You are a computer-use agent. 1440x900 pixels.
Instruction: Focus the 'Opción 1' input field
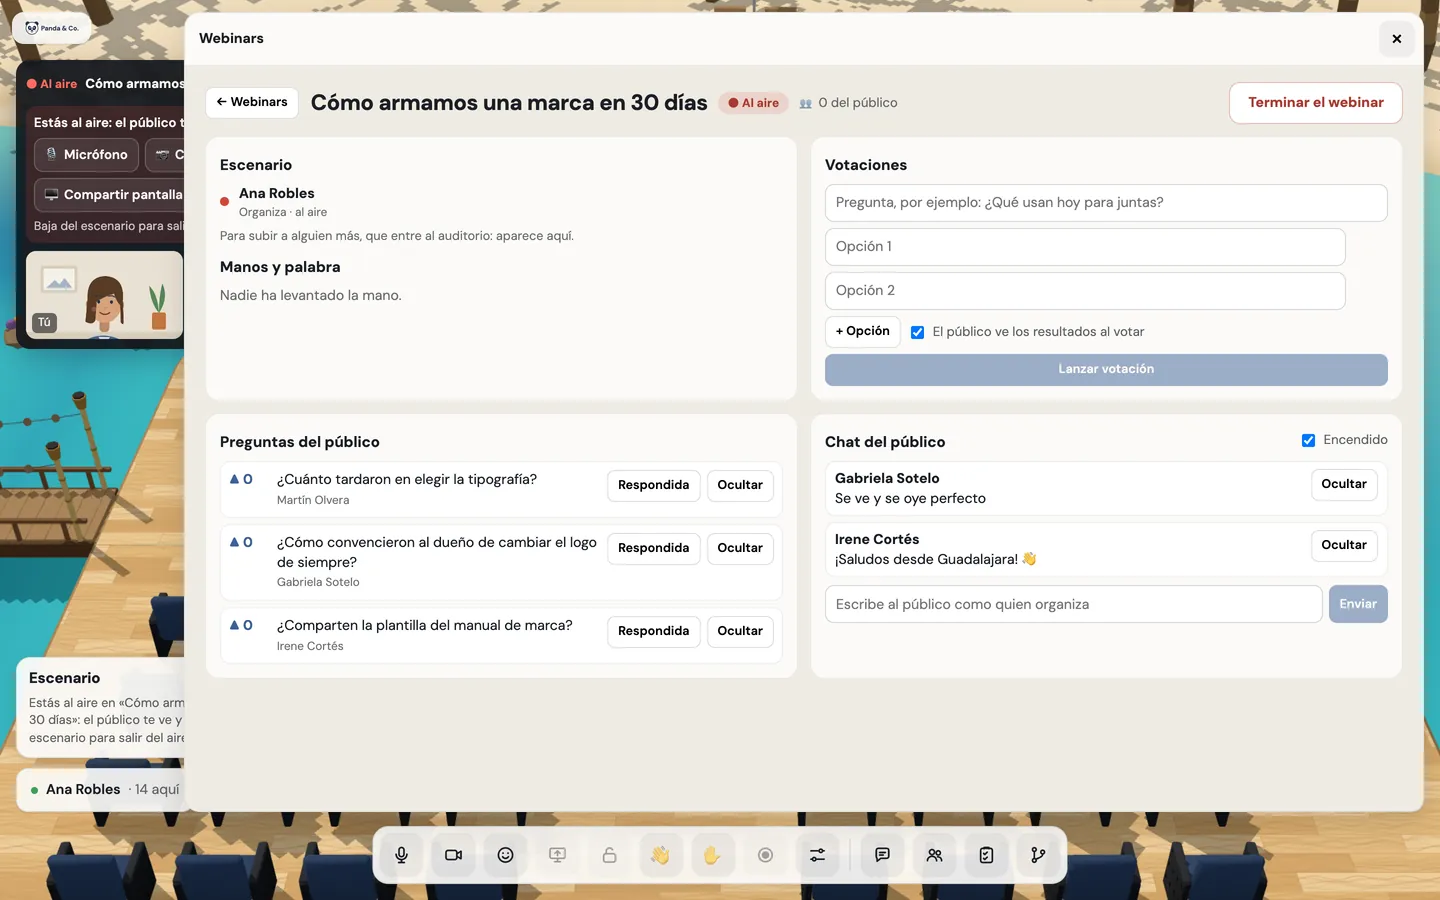click(x=1085, y=247)
